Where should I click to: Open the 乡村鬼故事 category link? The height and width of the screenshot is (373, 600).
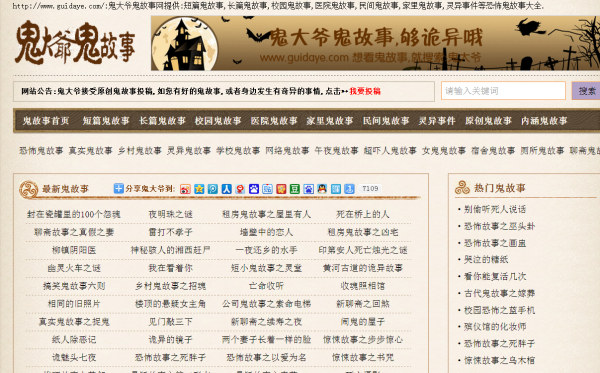140,151
